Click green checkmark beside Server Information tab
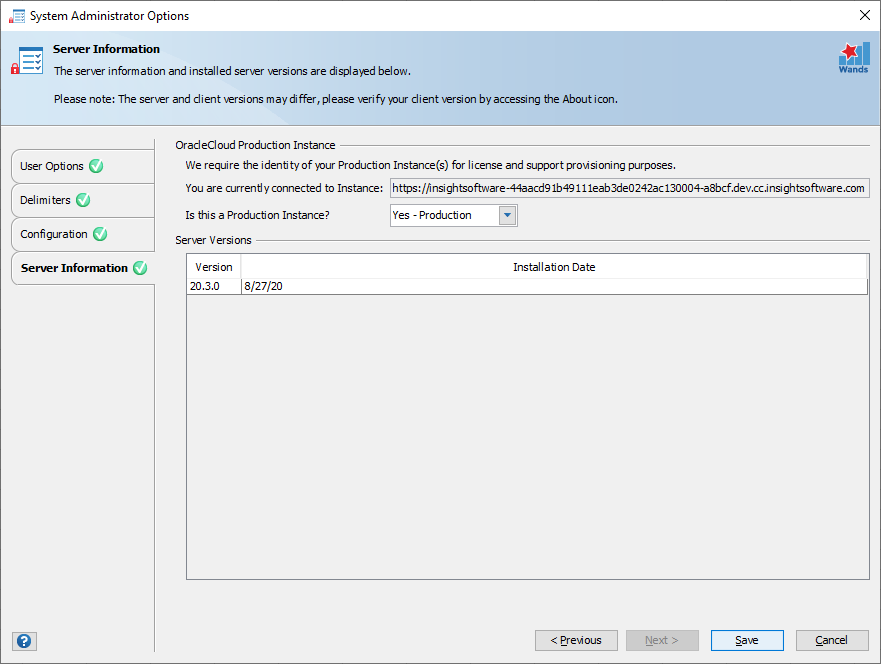 point(140,268)
